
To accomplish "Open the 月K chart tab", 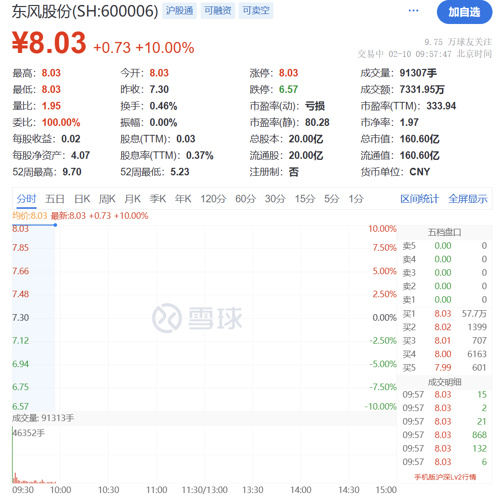I will pos(132,199).
